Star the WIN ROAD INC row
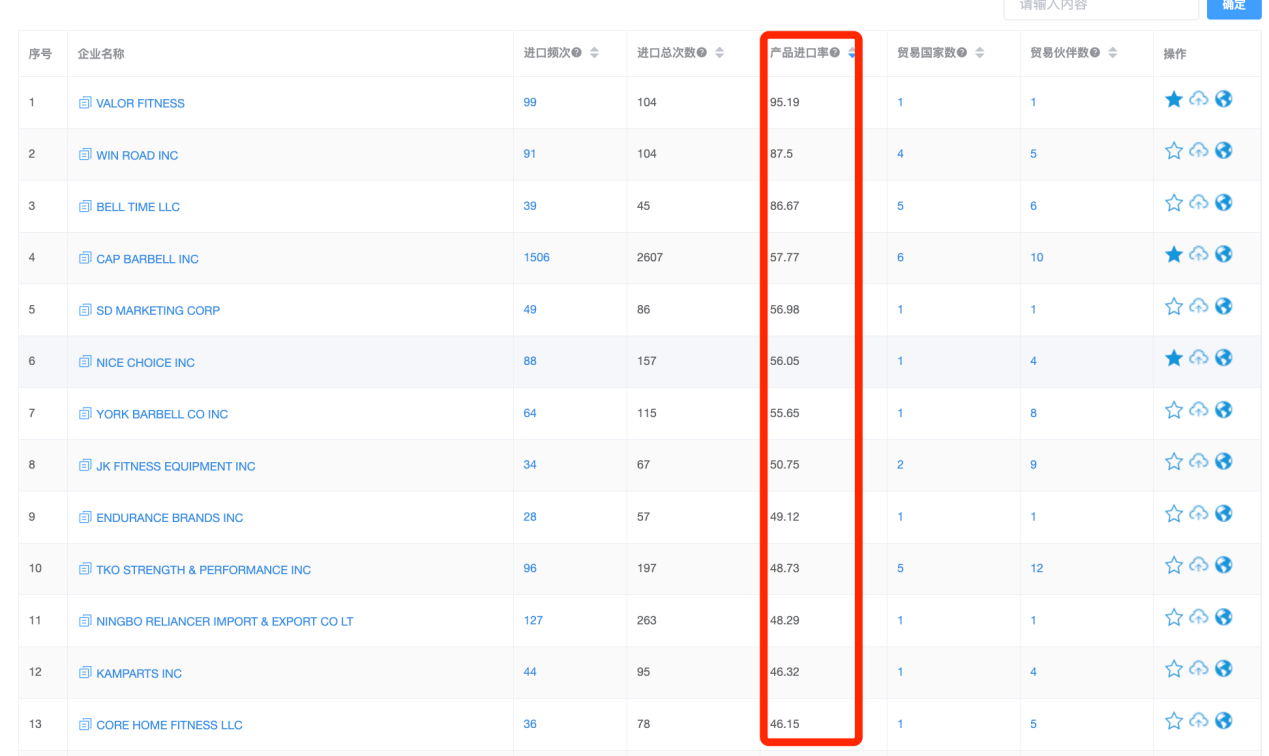The width and height of the screenshot is (1269, 756). click(1174, 151)
